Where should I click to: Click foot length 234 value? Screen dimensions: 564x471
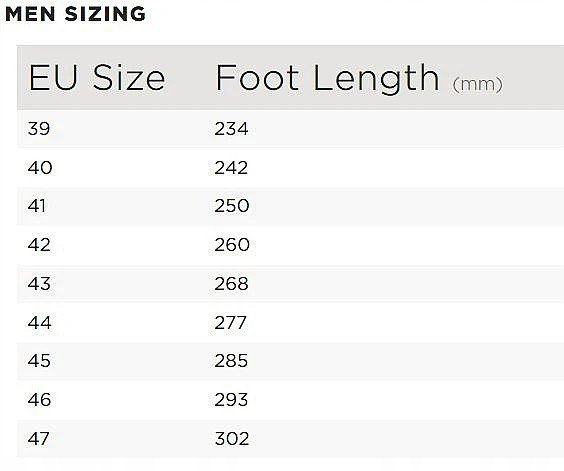[231, 129]
